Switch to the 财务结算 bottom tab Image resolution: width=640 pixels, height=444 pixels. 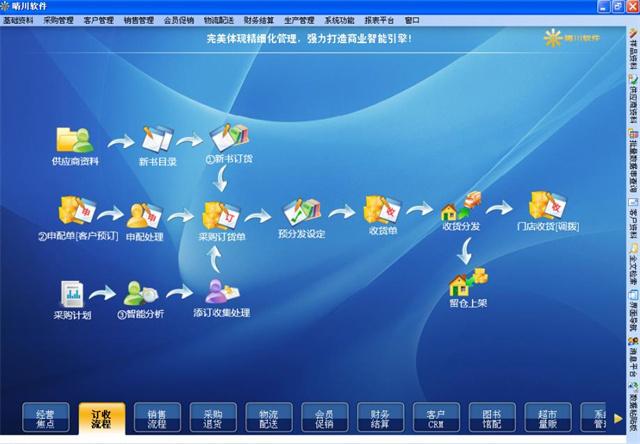tap(380, 418)
